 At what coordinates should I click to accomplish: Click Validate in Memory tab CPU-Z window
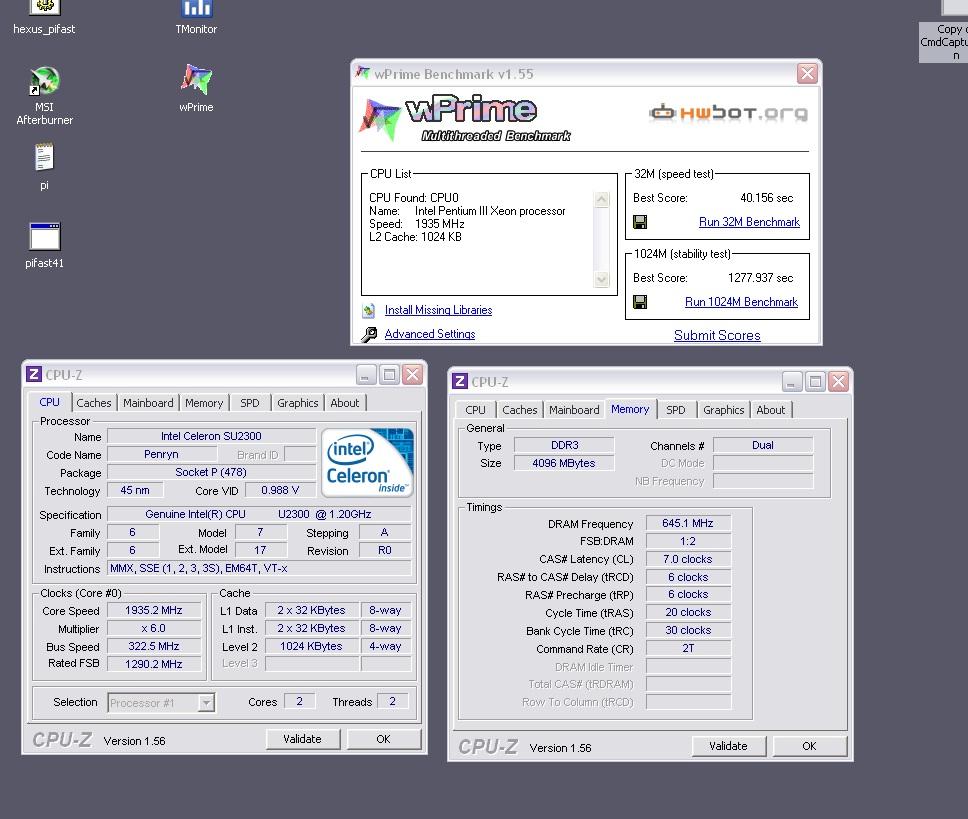click(x=728, y=746)
